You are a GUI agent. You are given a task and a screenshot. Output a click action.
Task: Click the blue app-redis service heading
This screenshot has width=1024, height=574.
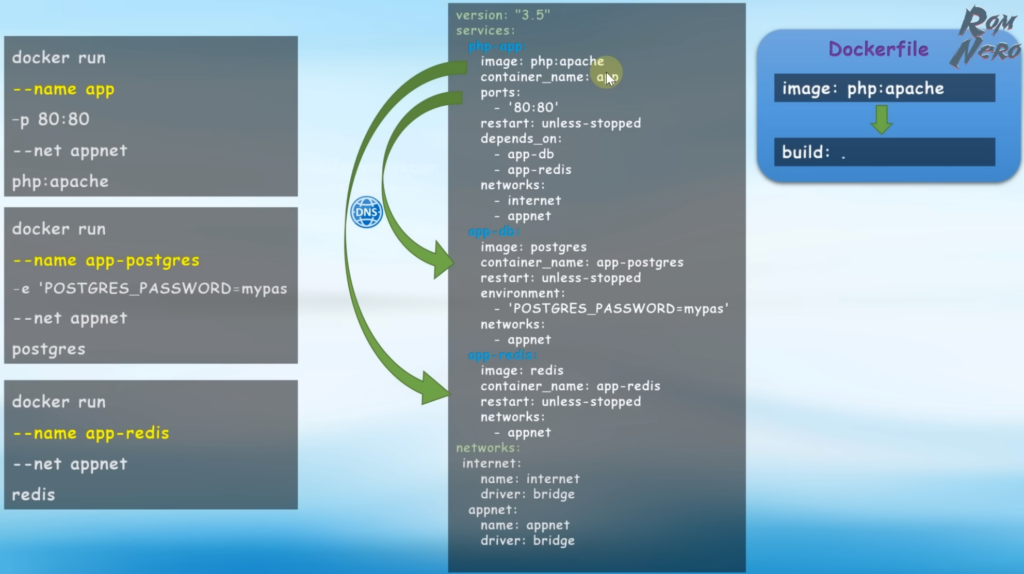(x=503, y=355)
